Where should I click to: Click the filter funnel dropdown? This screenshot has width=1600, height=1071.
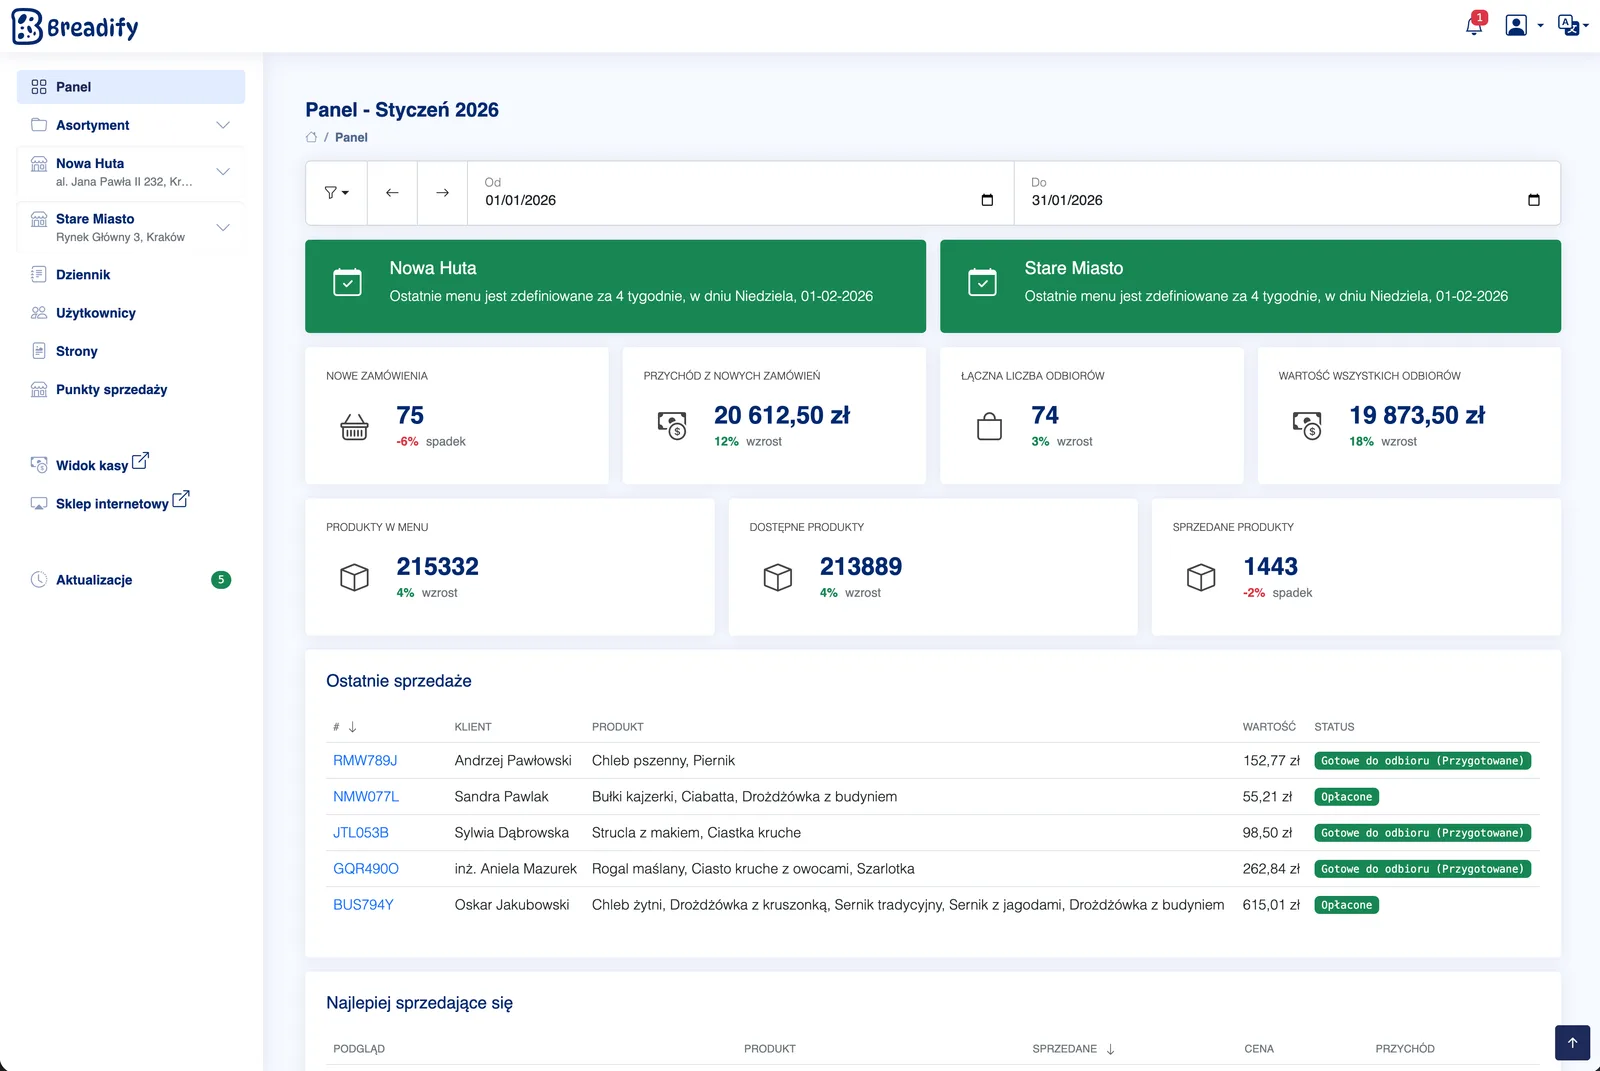click(x=337, y=193)
